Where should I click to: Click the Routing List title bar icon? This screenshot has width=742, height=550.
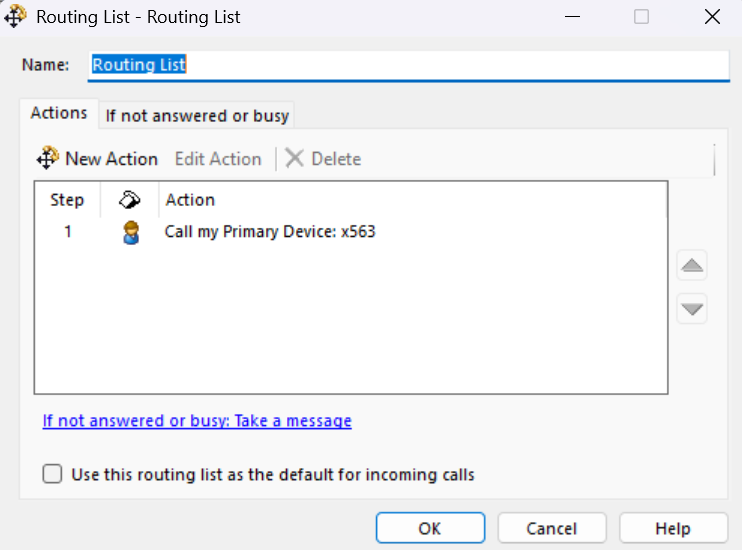[x=16, y=17]
